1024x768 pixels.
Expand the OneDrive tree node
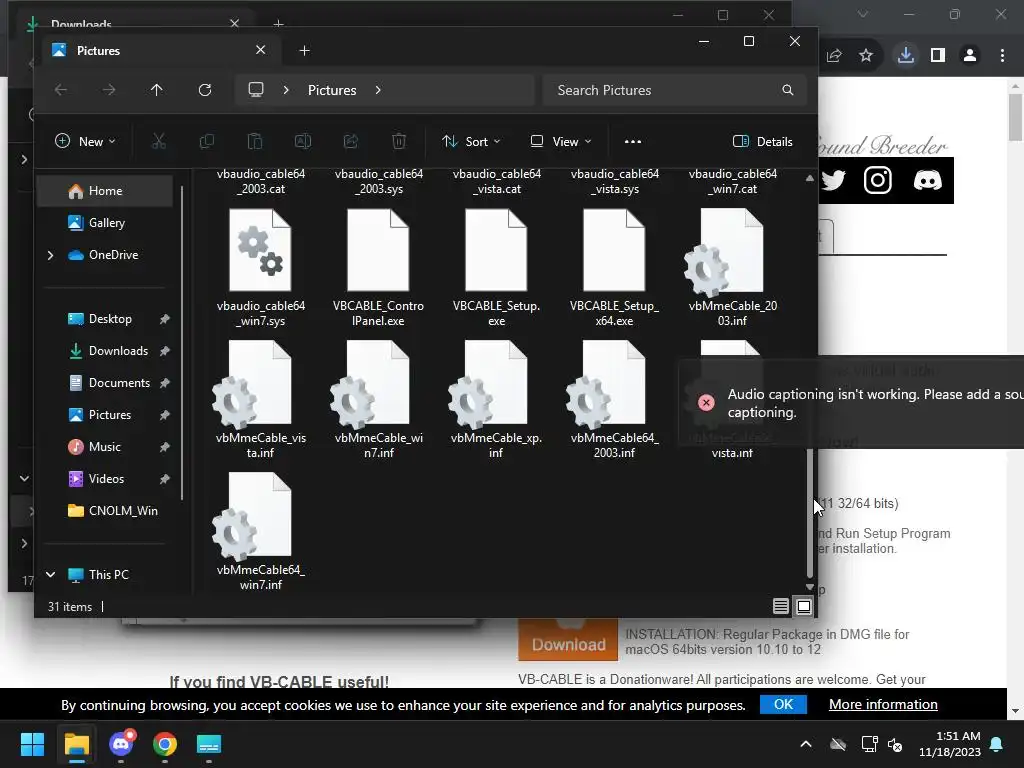click(x=50, y=255)
